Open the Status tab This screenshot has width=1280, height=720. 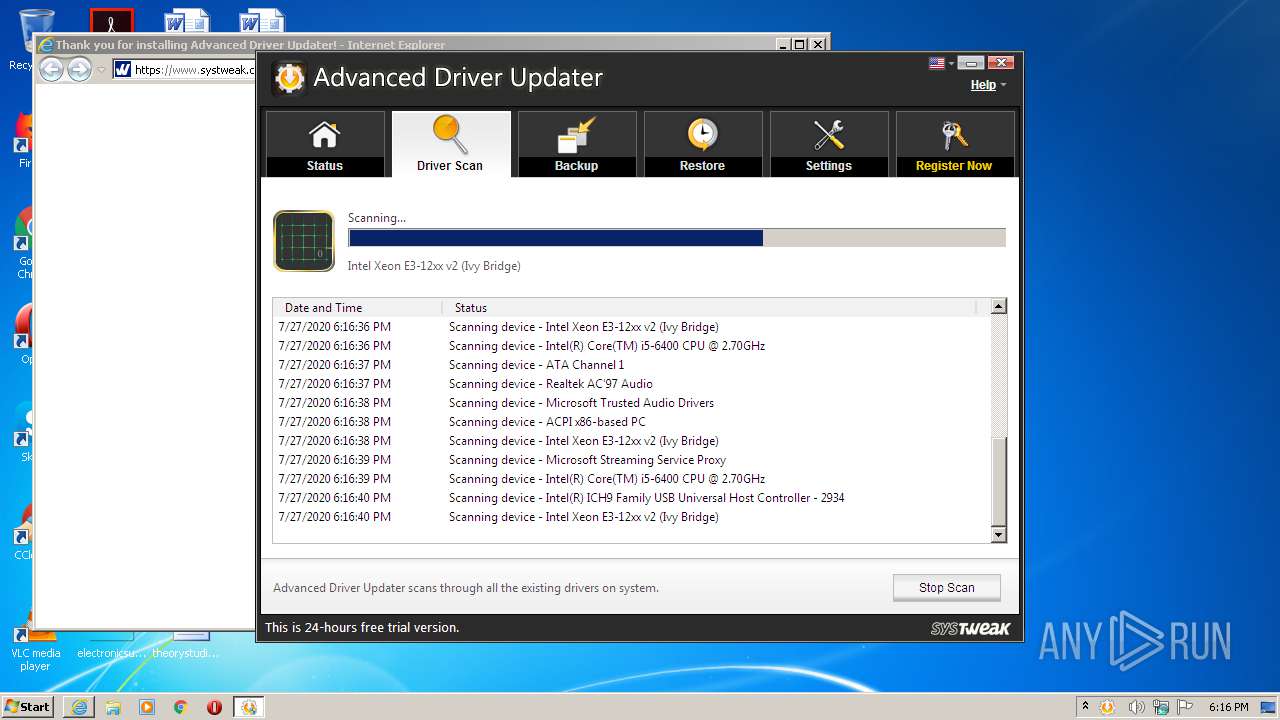tap(325, 144)
